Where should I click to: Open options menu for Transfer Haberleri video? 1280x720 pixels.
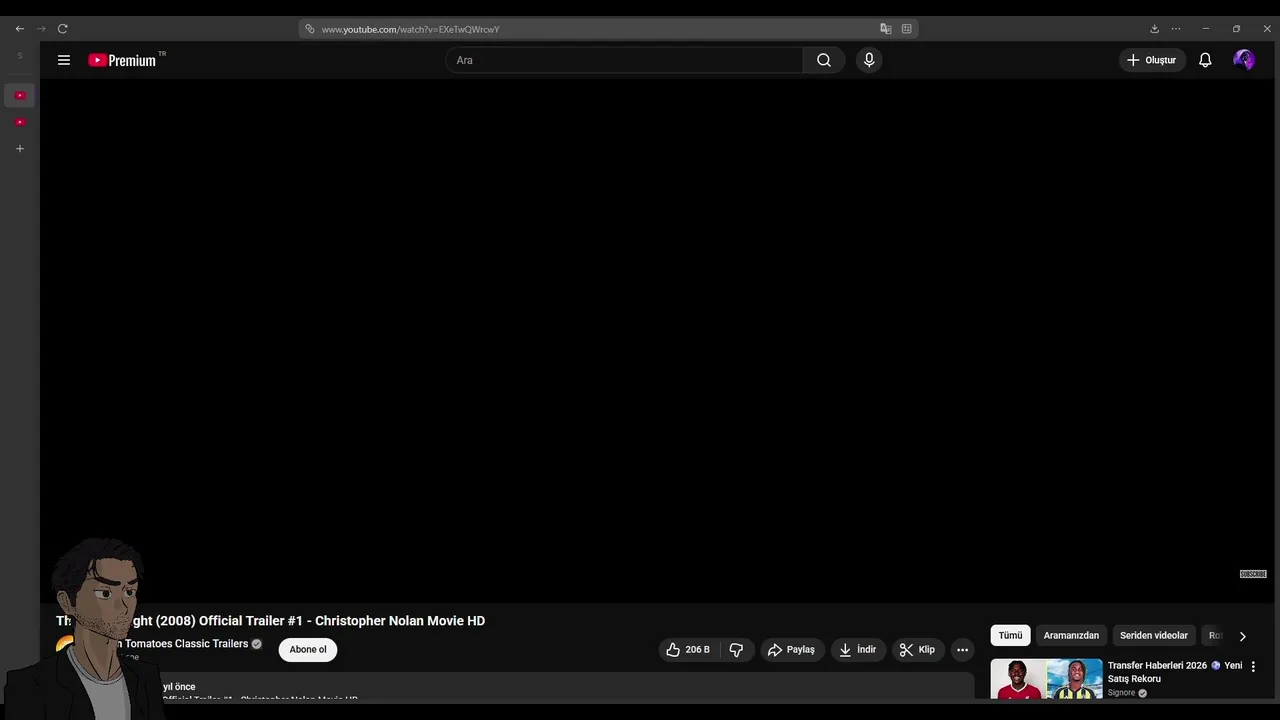coord(1253,667)
